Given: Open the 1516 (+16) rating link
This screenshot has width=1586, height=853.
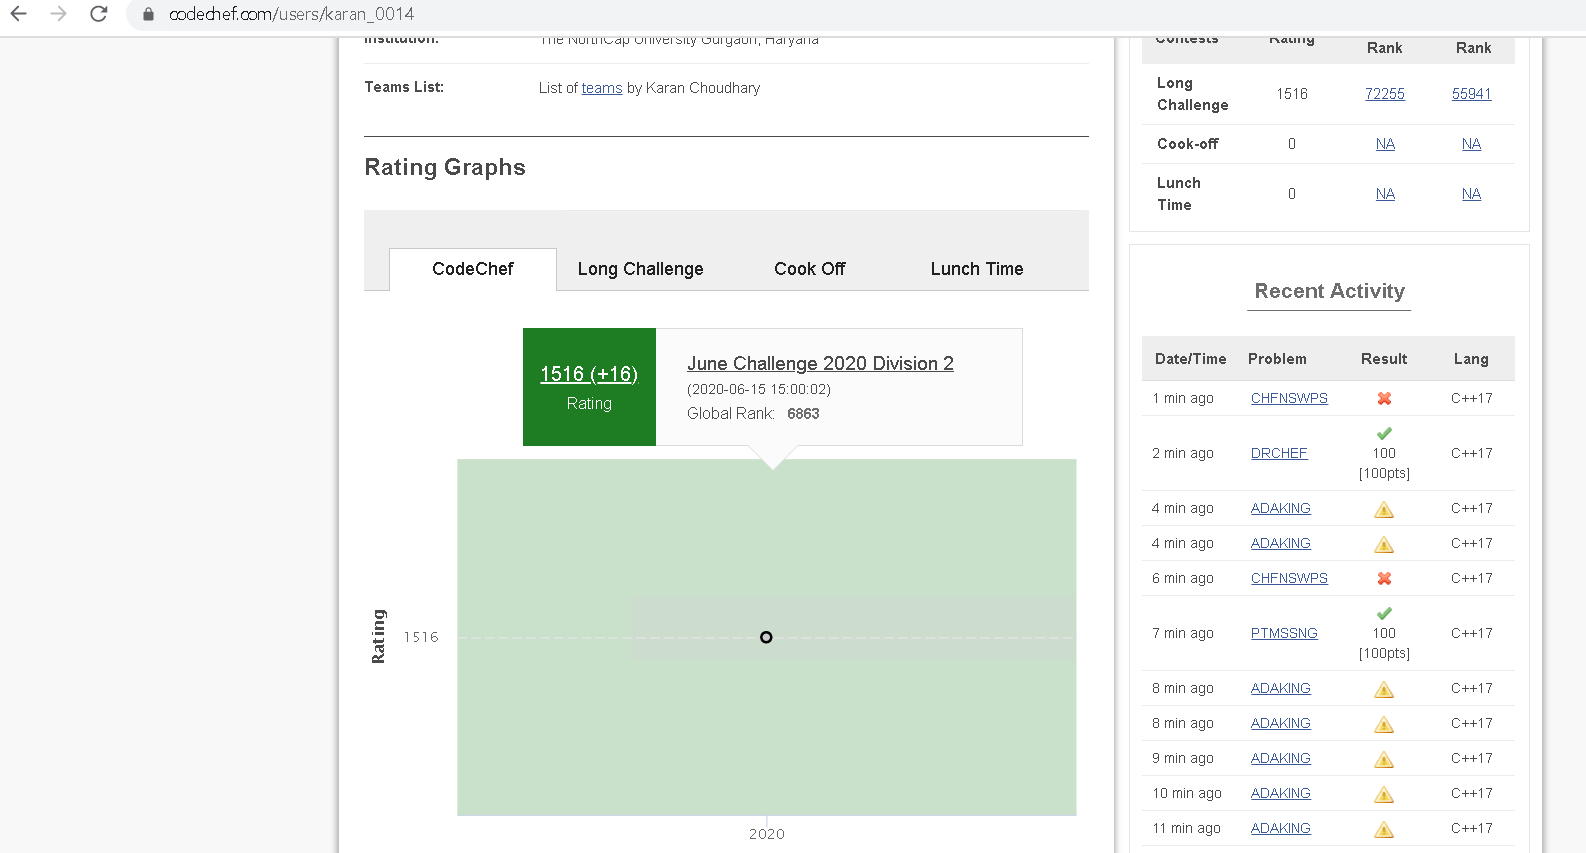Looking at the screenshot, I should tap(589, 374).
